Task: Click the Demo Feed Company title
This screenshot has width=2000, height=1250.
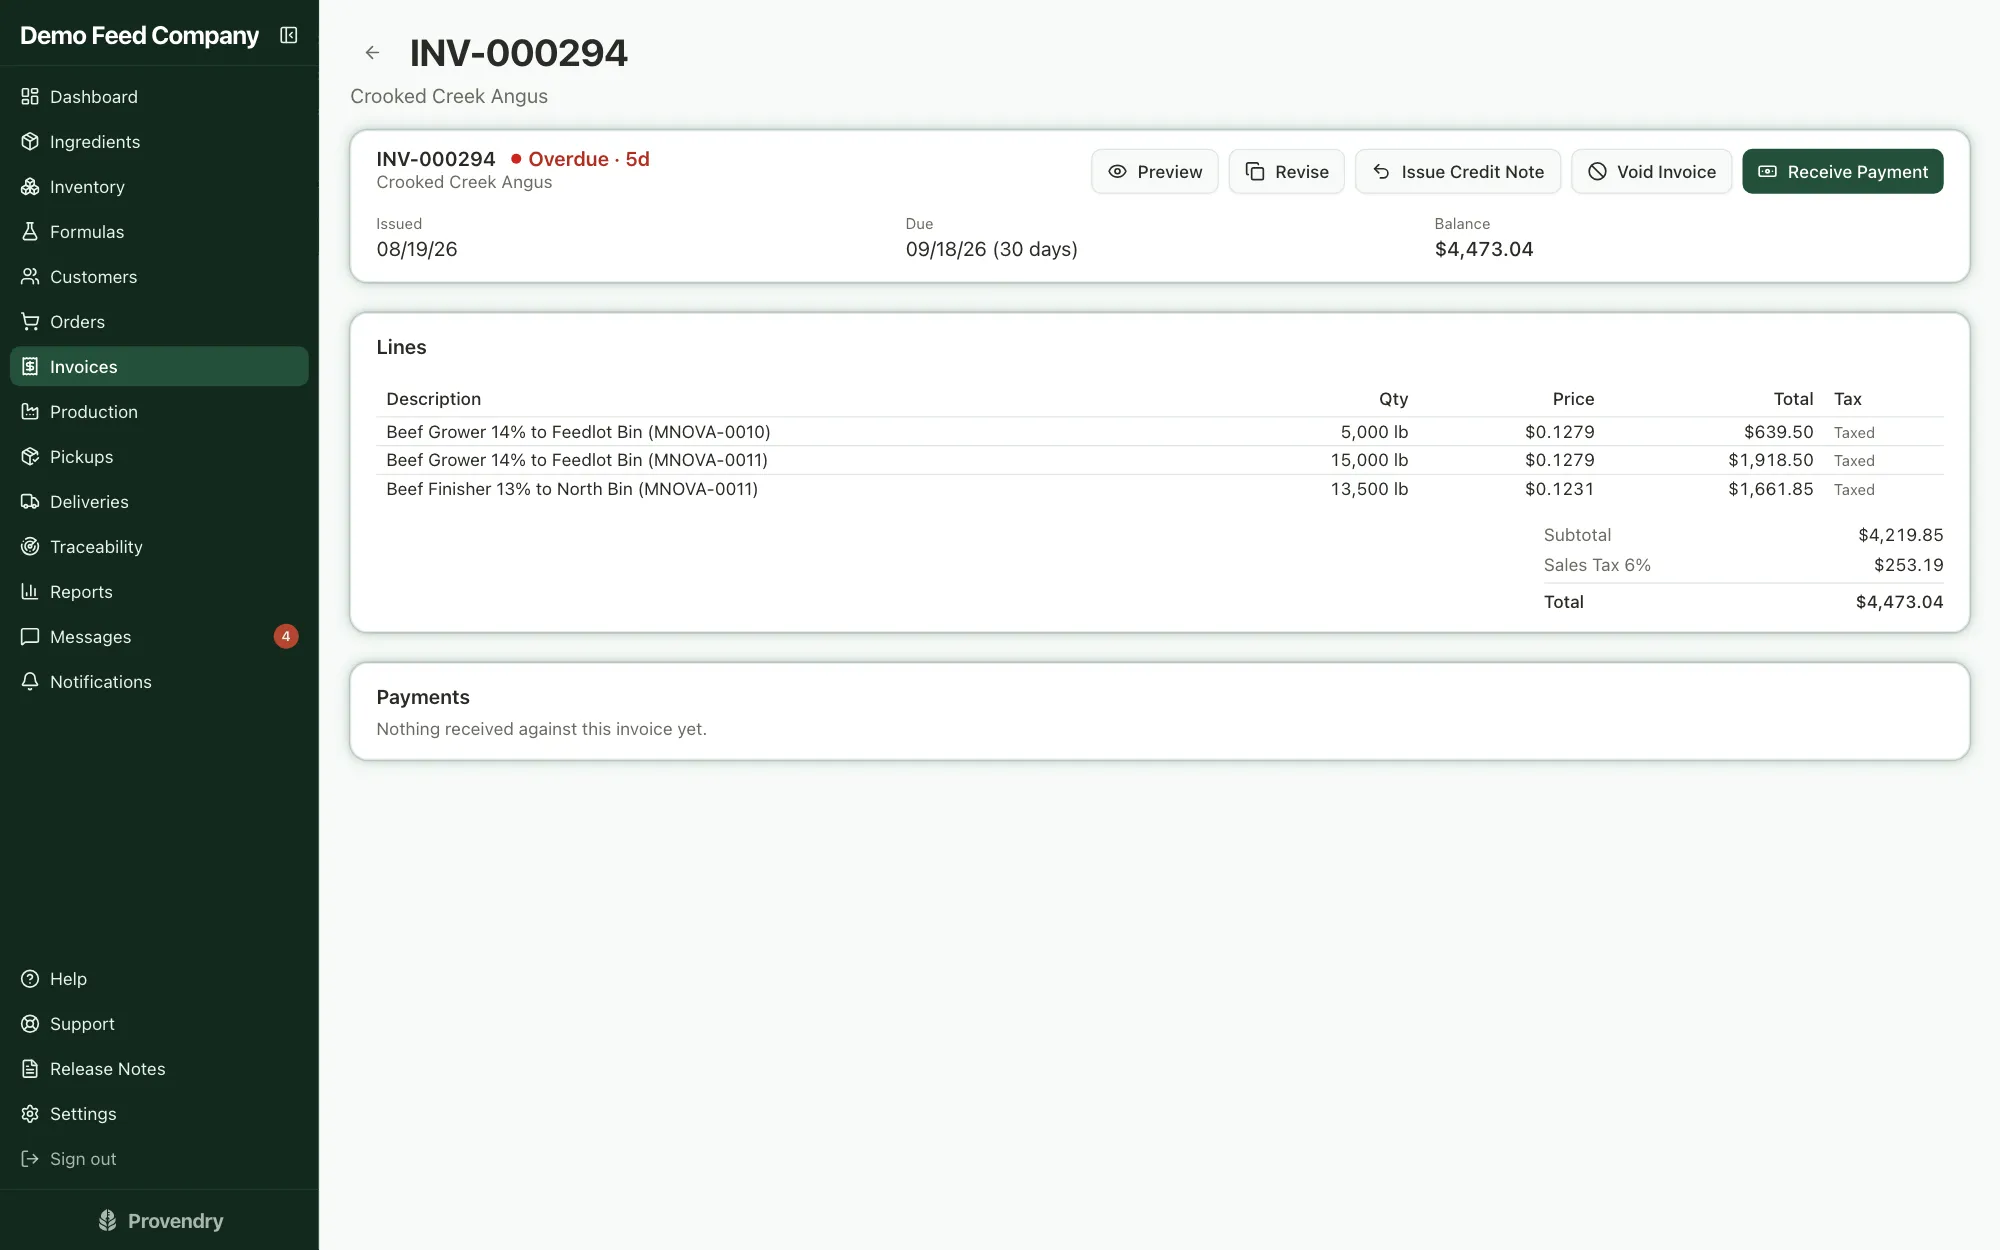Action: (x=139, y=36)
